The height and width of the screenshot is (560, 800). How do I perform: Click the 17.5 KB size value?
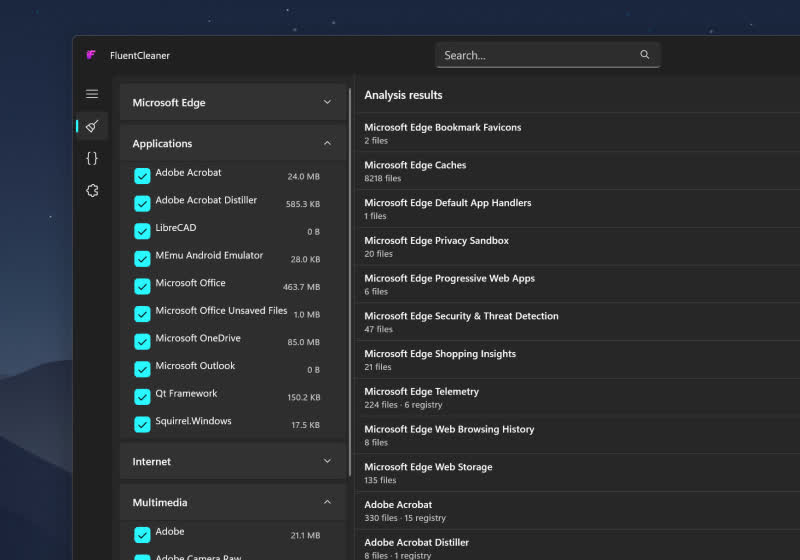[306, 425]
